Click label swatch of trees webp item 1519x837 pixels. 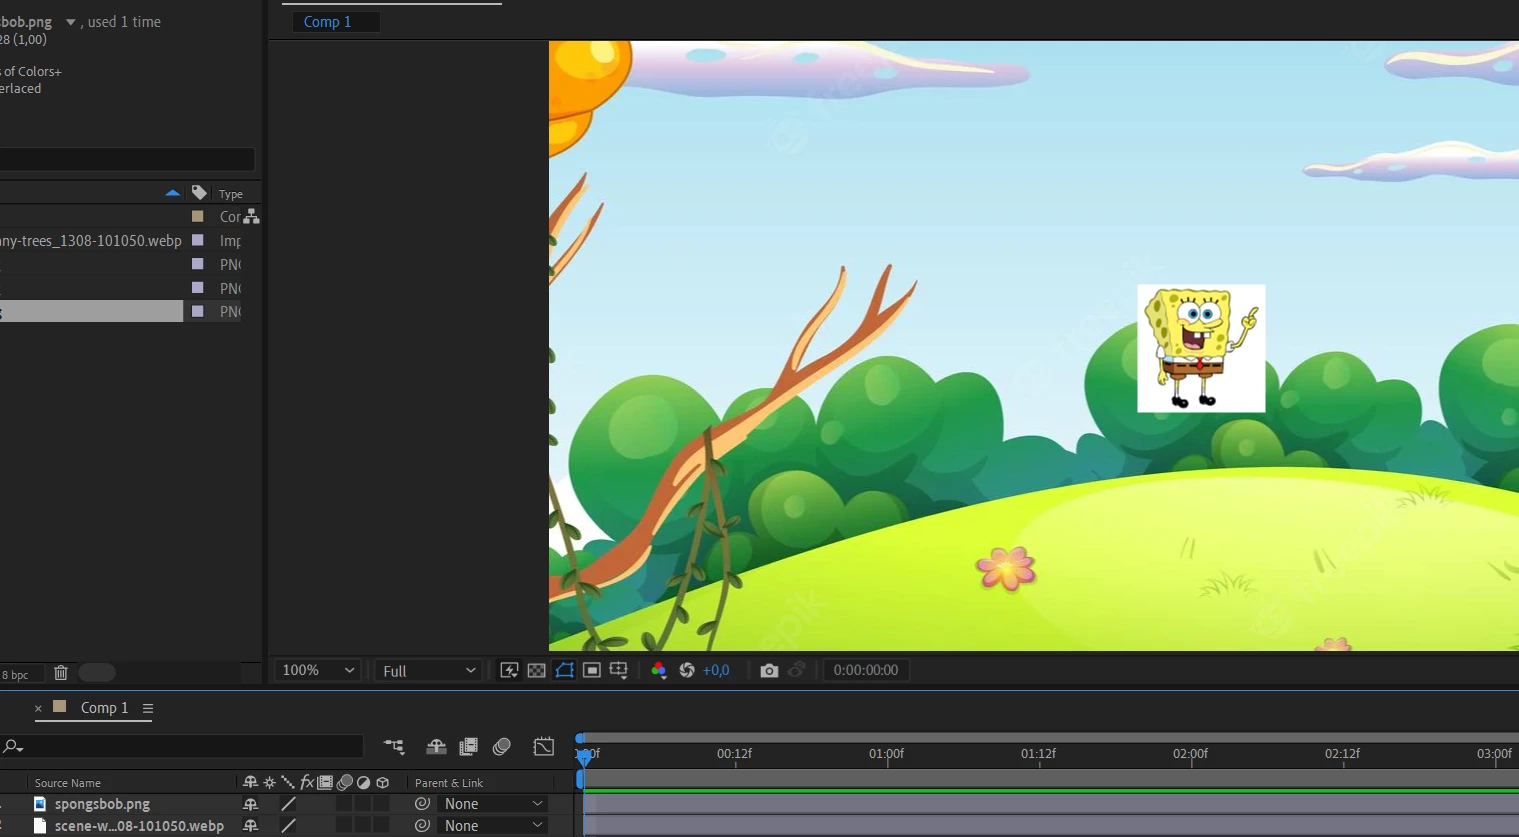(198, 240)
